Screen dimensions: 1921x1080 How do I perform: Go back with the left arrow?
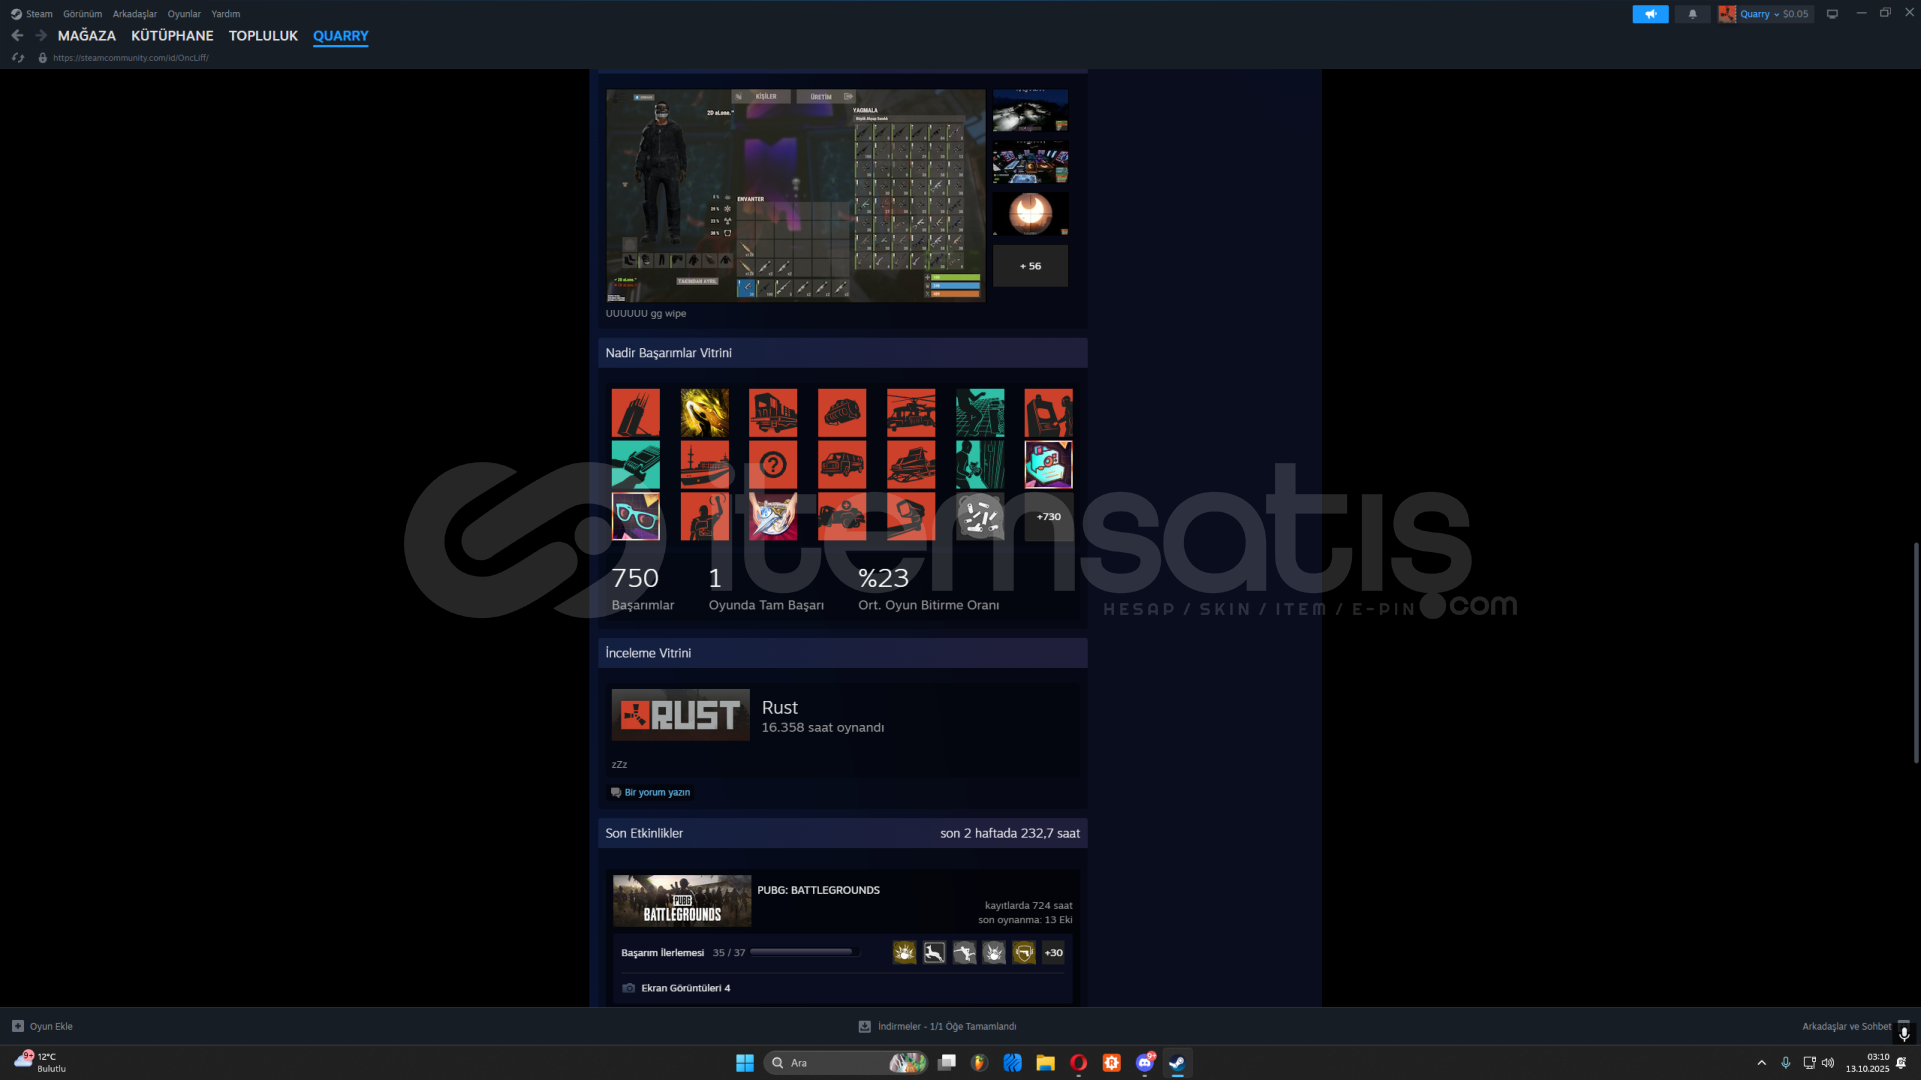pyautogui.click(x=17, y=35)
